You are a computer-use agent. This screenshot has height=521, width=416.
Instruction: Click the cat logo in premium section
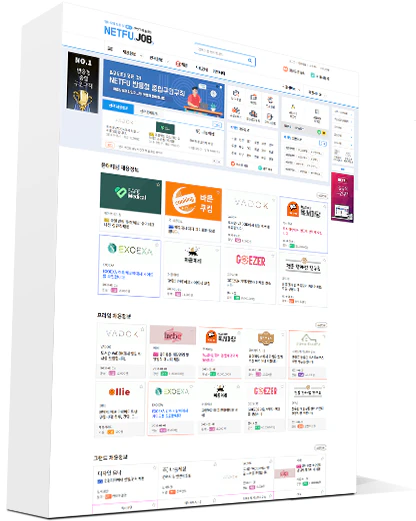220,391
